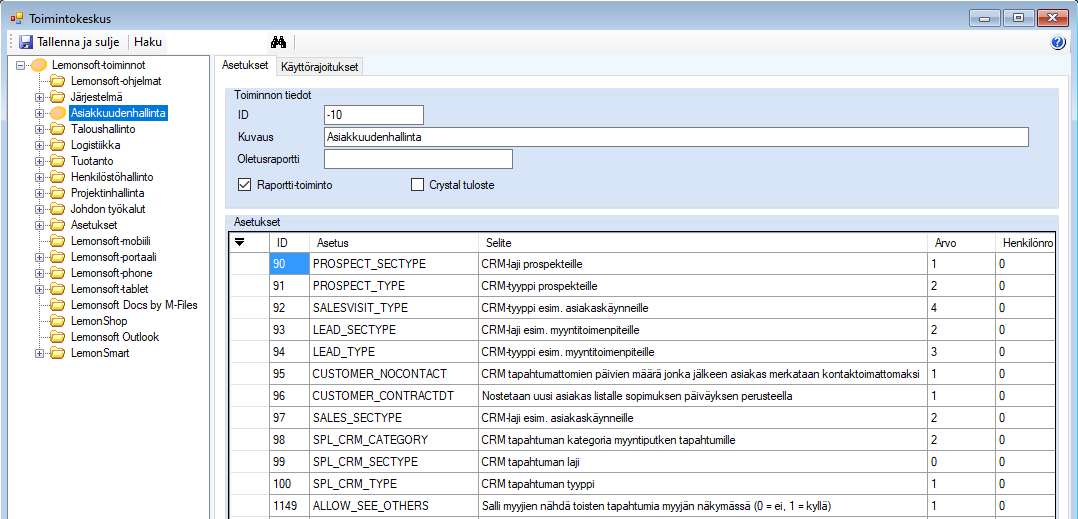Click the CUSTOMER_NOCONTACT setting cell
Screen dimensions: 1078x519
tap(394, 373)
